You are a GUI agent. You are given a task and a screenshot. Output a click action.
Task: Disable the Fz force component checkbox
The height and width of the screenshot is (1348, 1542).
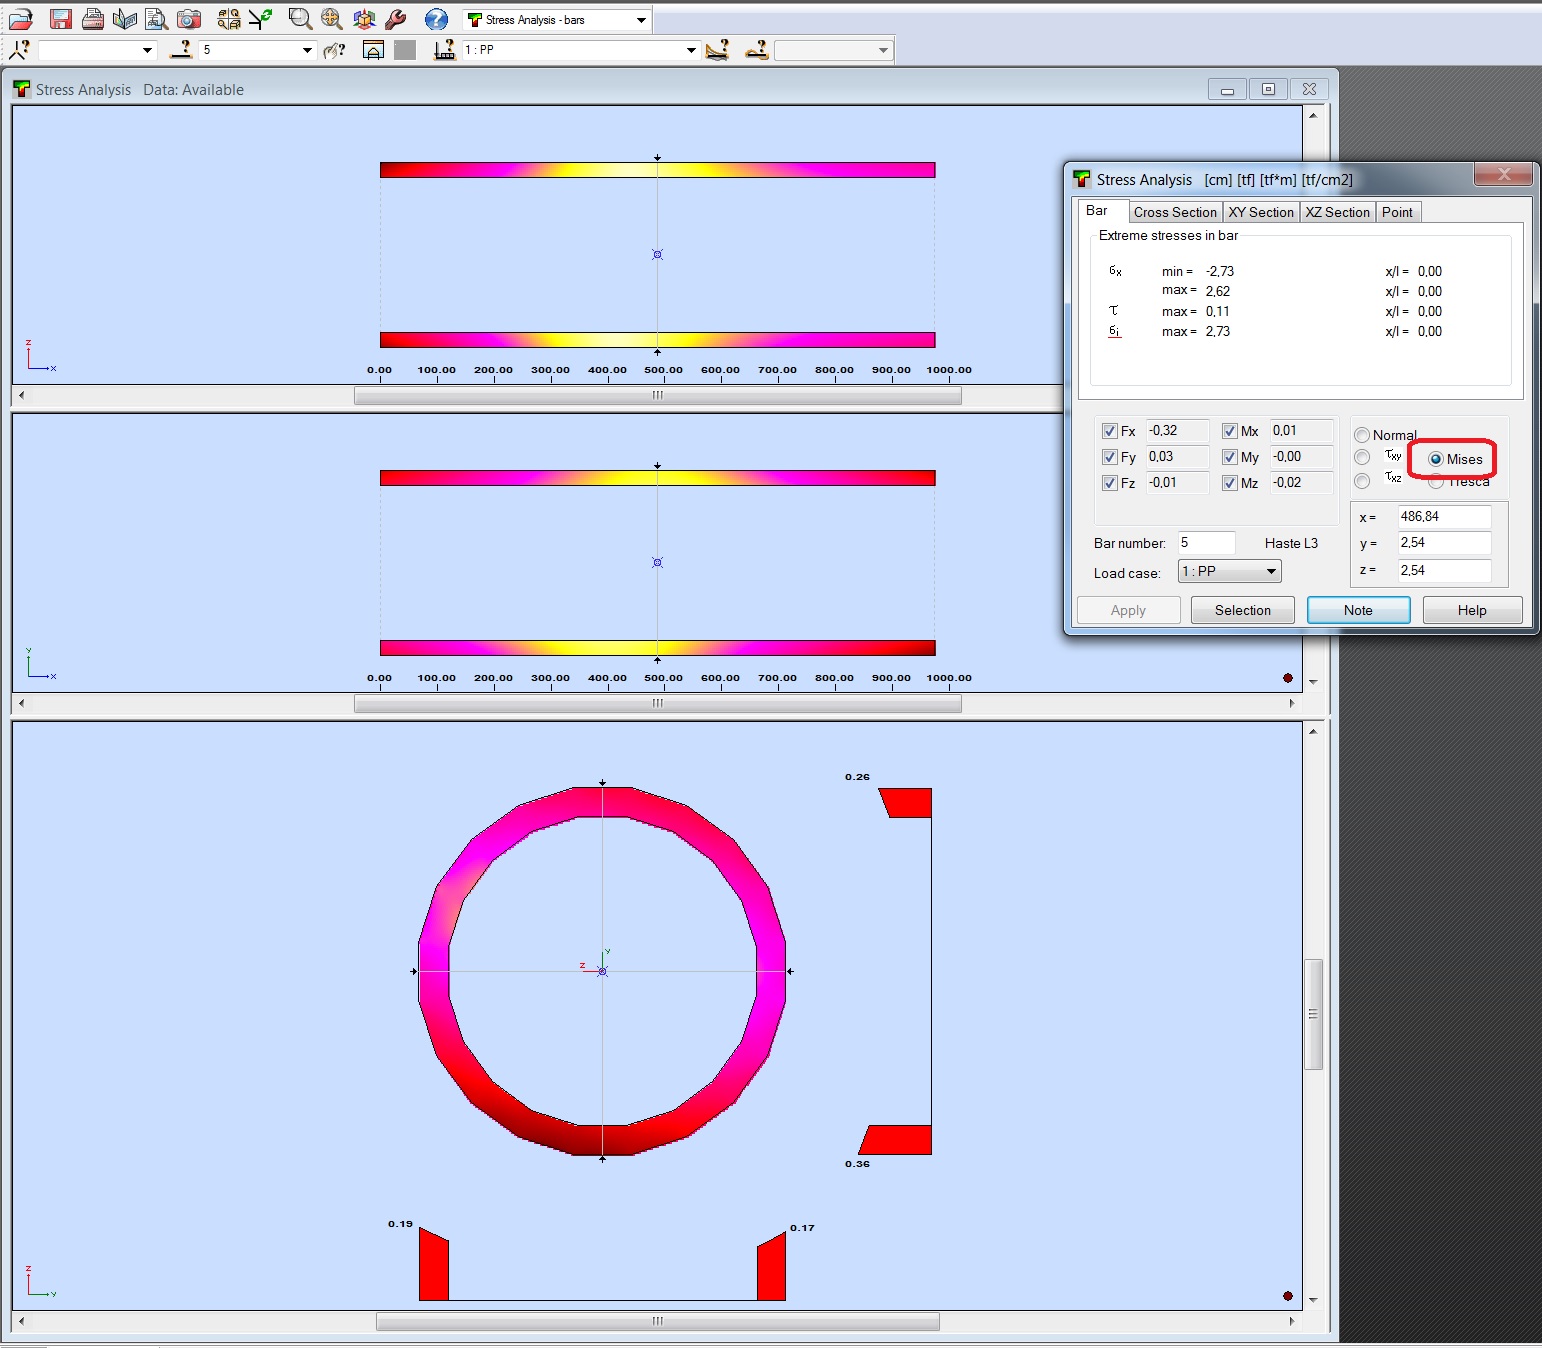(1111, 482)
